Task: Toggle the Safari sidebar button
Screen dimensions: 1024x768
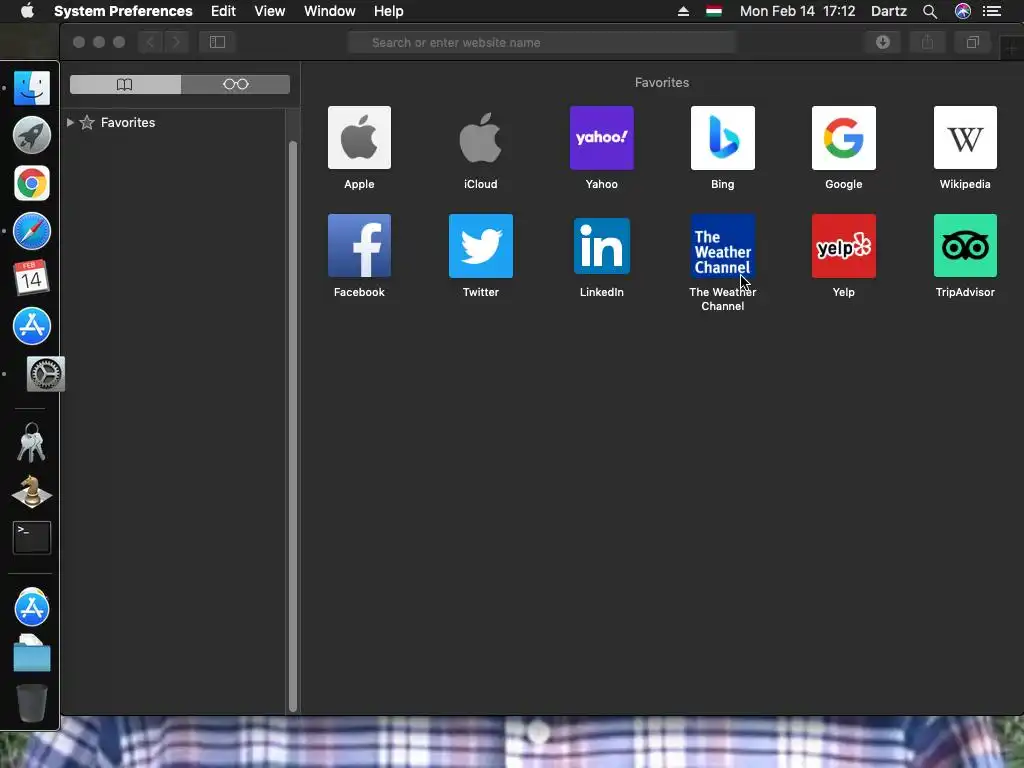Action: pos(217,42)
